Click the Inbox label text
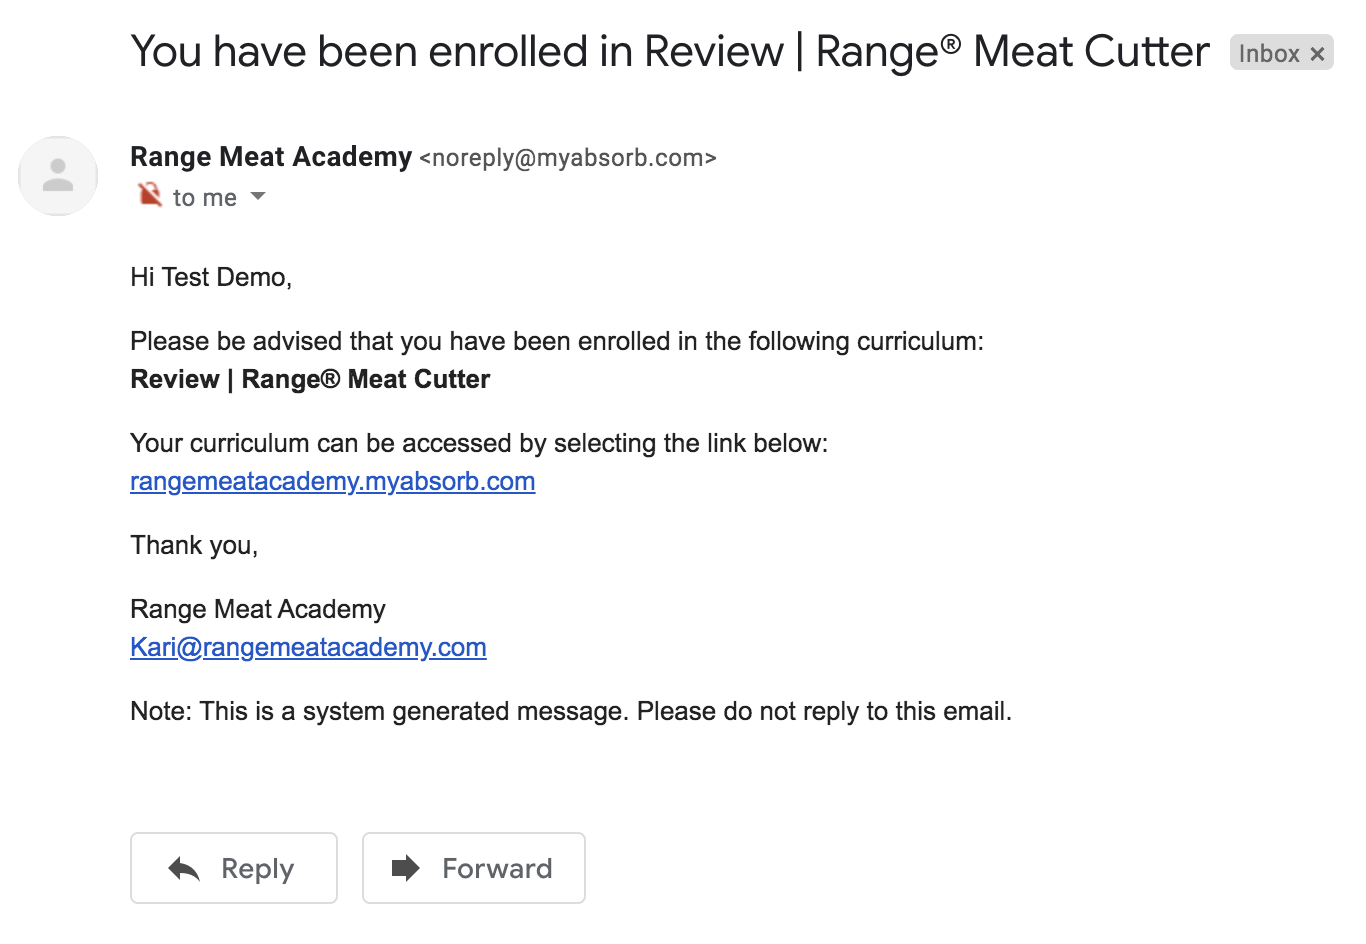Image resolution: width=1366 pixels, height=944 pixels. [x=1269, y=54]
